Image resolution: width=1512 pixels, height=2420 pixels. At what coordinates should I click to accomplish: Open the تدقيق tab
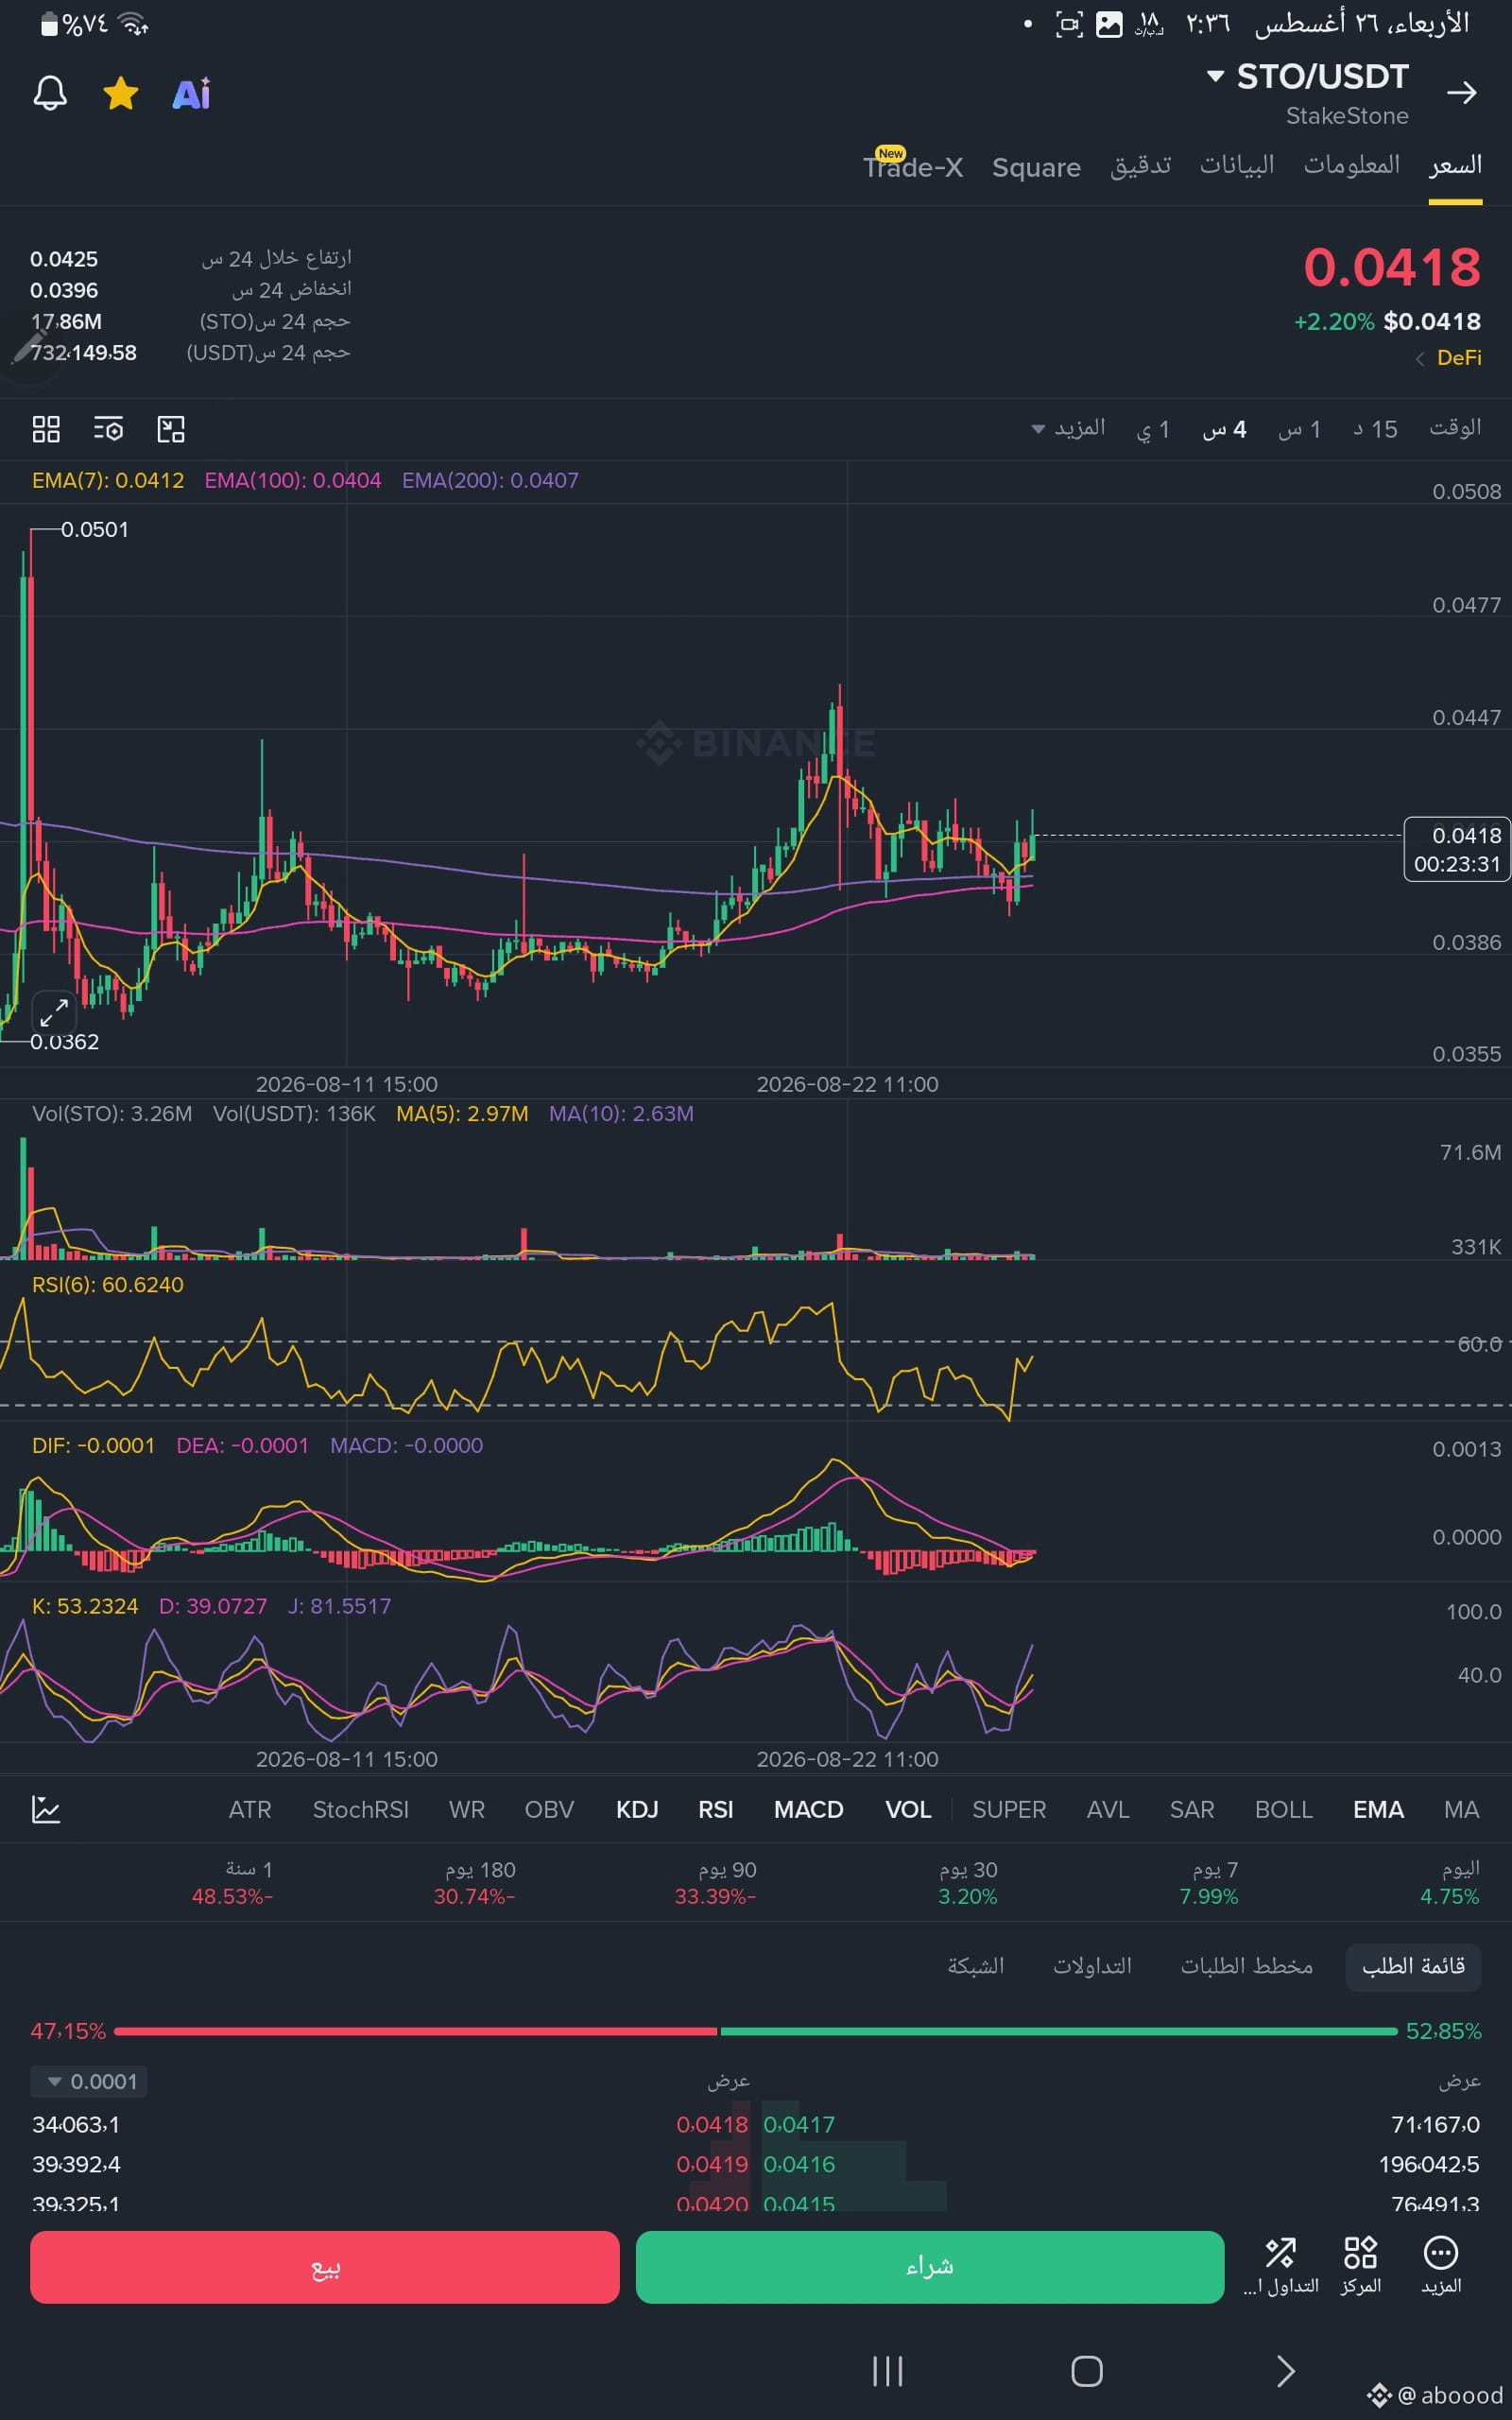(x=1140, y=165)
